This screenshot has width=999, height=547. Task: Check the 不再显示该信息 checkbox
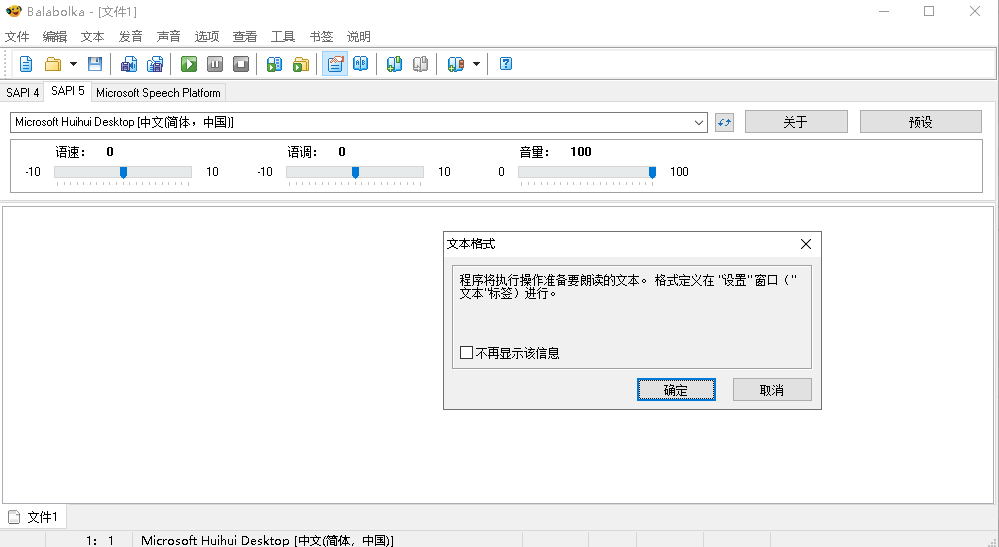pos(466,353)
